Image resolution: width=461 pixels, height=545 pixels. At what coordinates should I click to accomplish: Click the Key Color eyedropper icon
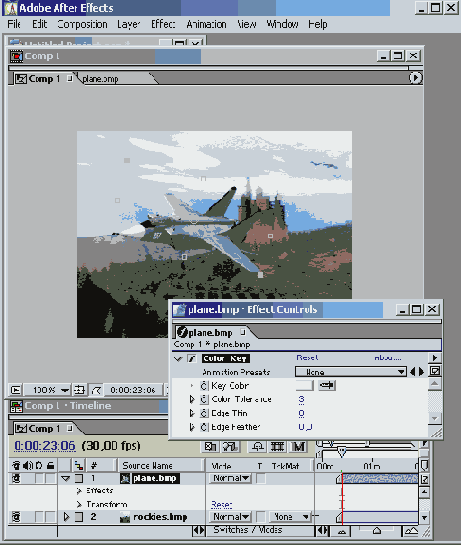pyautogui.click(x=327, y=385)
